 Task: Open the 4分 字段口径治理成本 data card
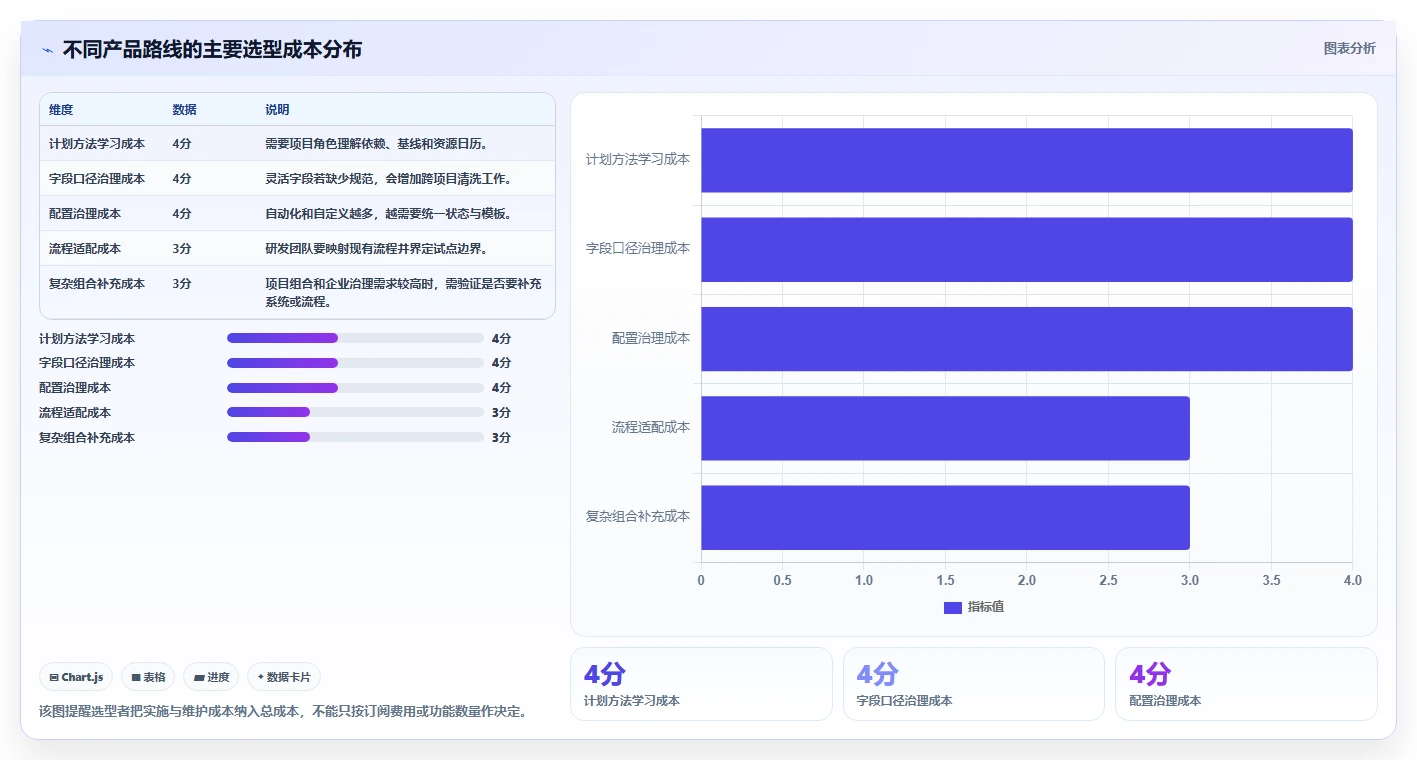[974, 684]
